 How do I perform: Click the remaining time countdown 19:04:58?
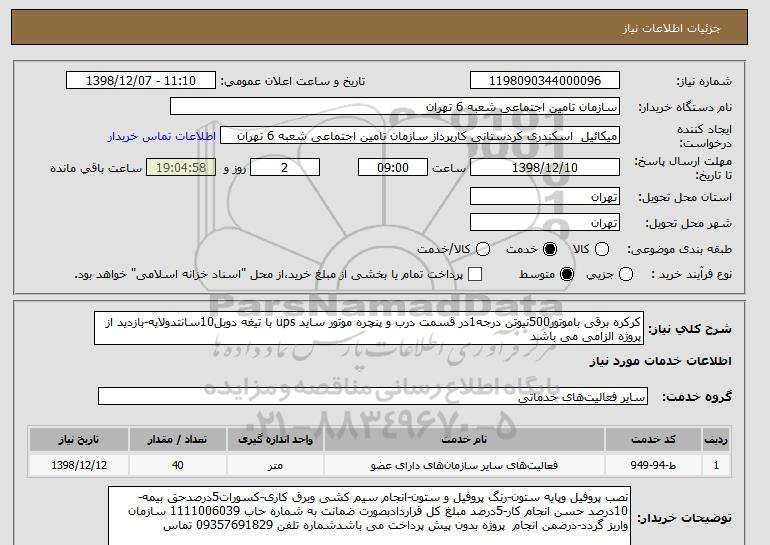[181, 167]
